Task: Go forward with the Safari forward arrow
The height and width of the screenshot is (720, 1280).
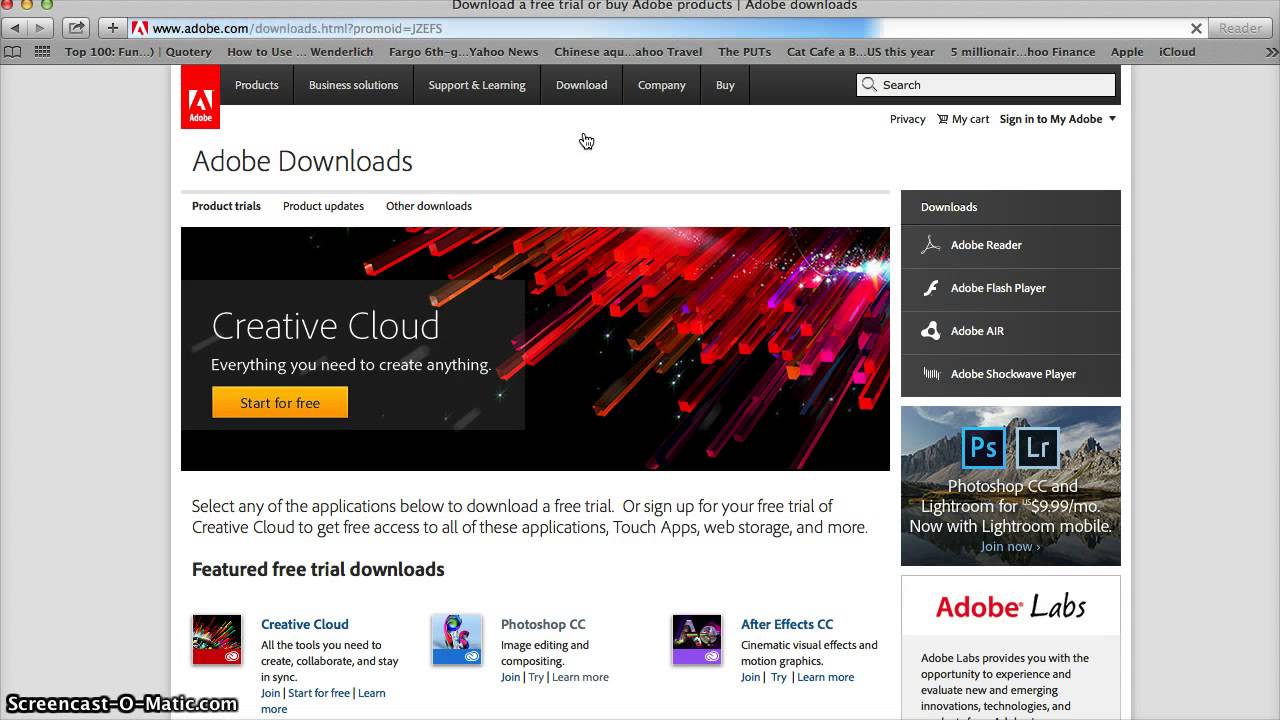Action: (x=40, y=28)
